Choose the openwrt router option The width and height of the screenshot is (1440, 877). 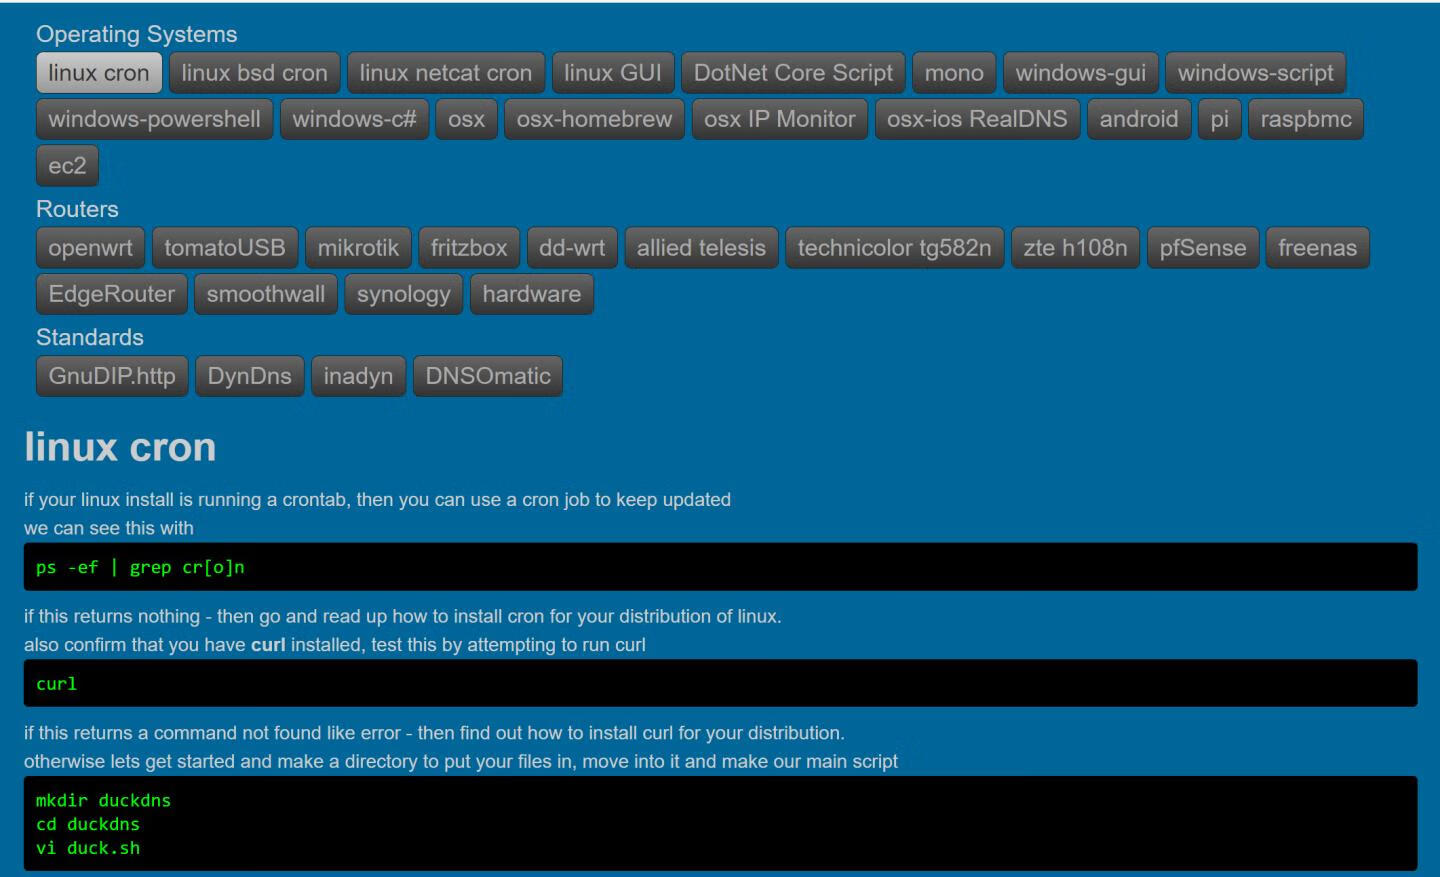point(90,248)
